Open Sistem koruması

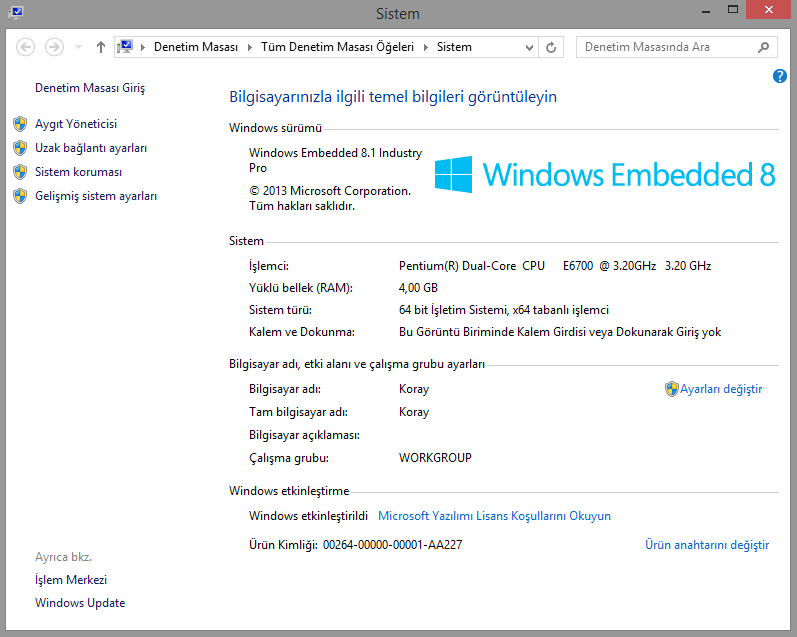coord(78,172)
